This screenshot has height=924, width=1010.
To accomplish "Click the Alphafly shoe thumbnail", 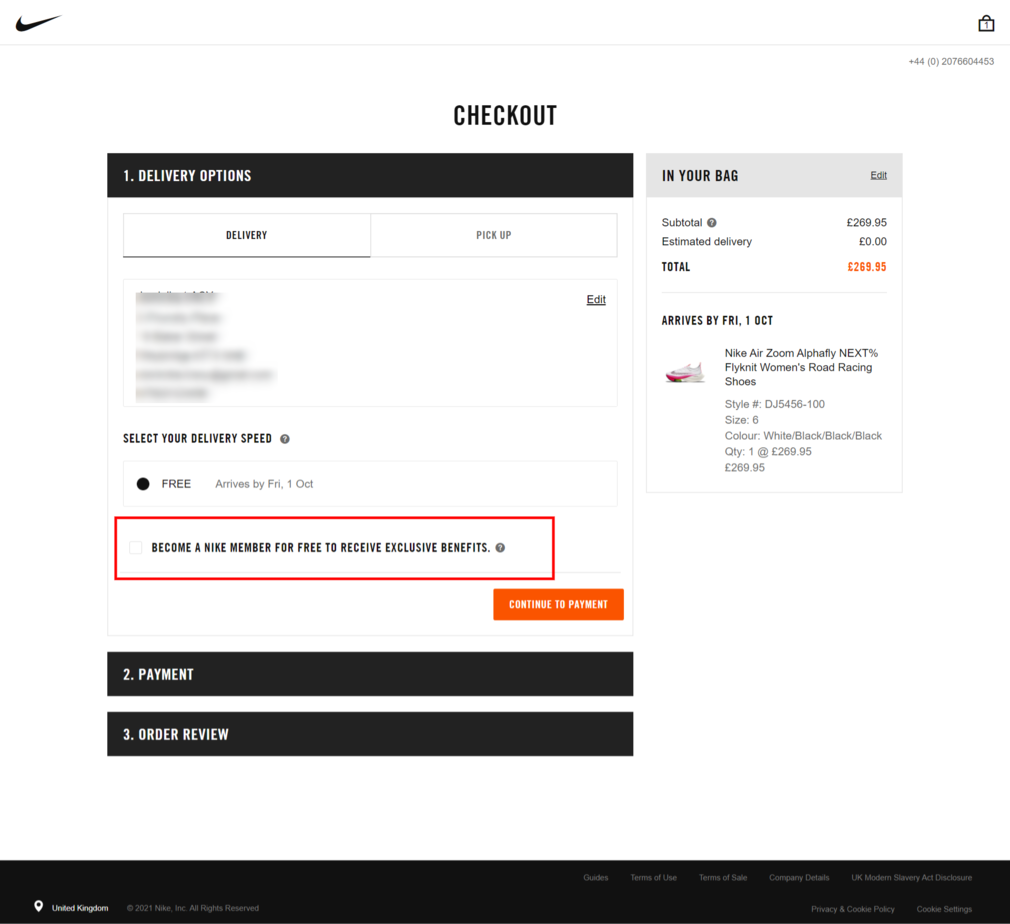I will (x=685, y=372).
